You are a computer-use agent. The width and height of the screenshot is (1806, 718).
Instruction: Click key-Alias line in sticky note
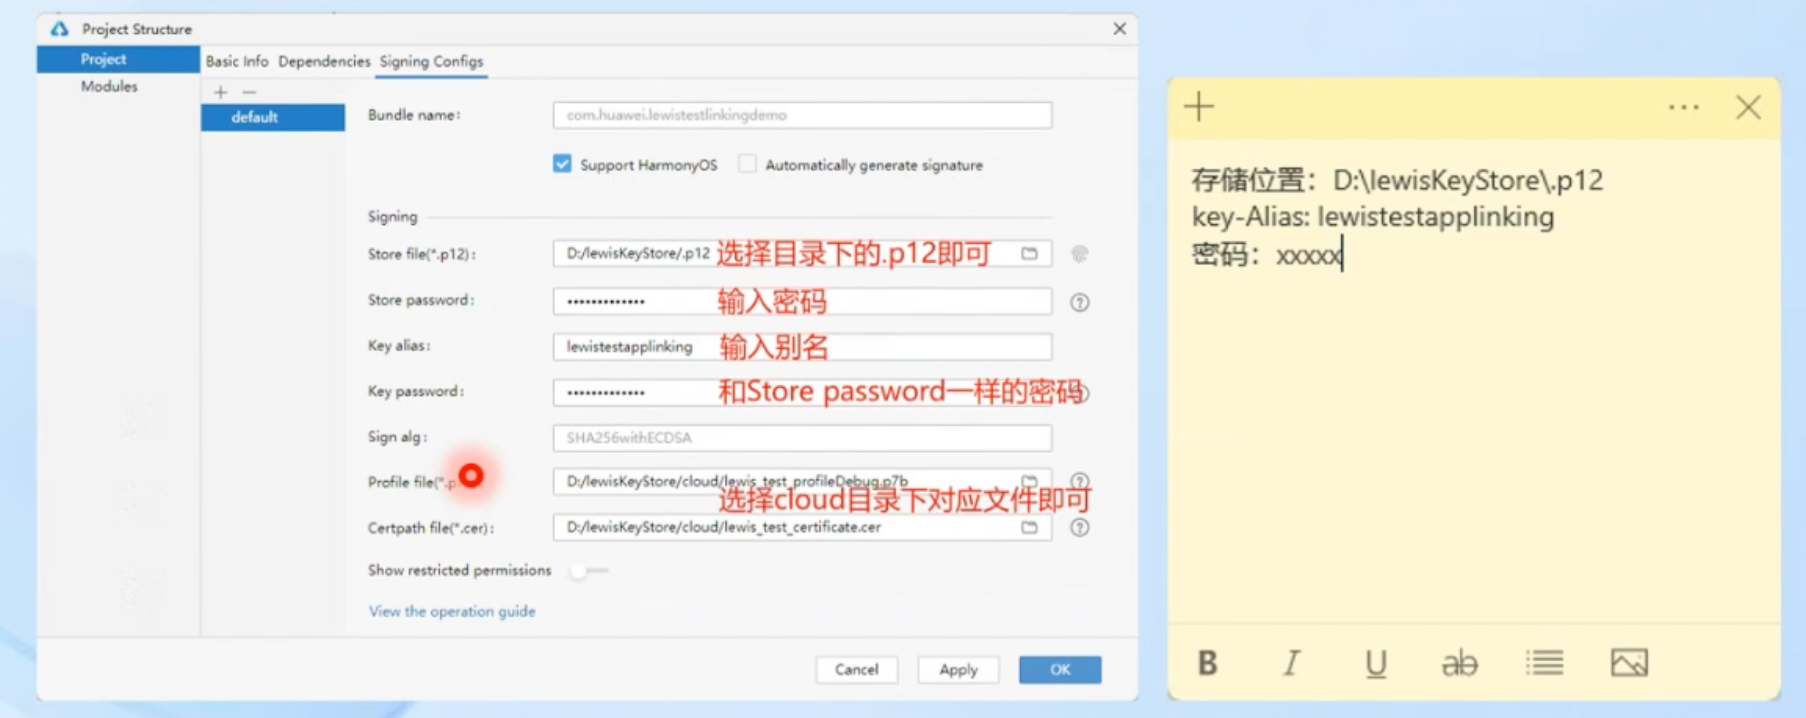pos(1373,217)
